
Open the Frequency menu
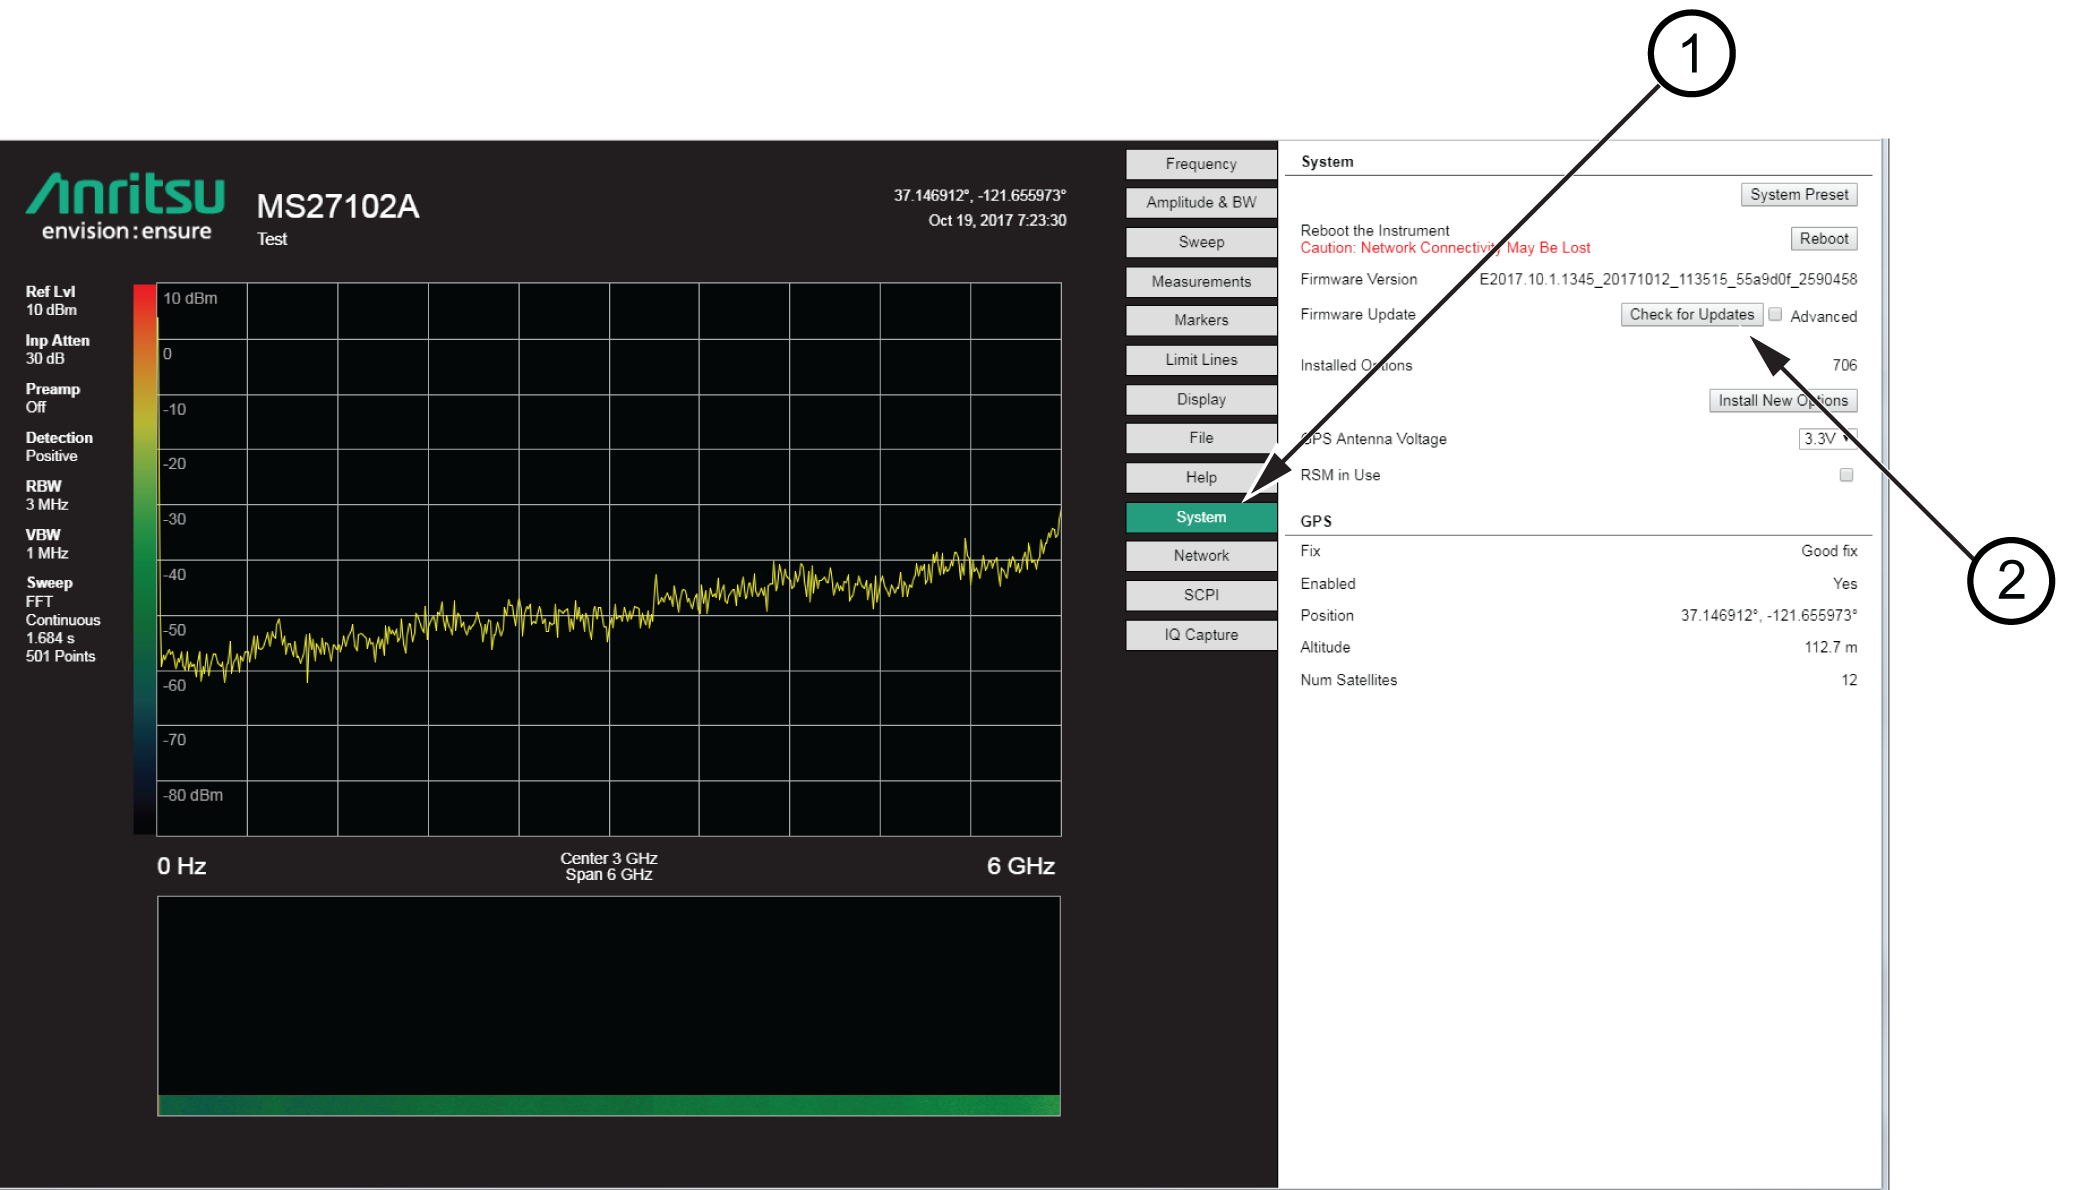pos(1200,164)
